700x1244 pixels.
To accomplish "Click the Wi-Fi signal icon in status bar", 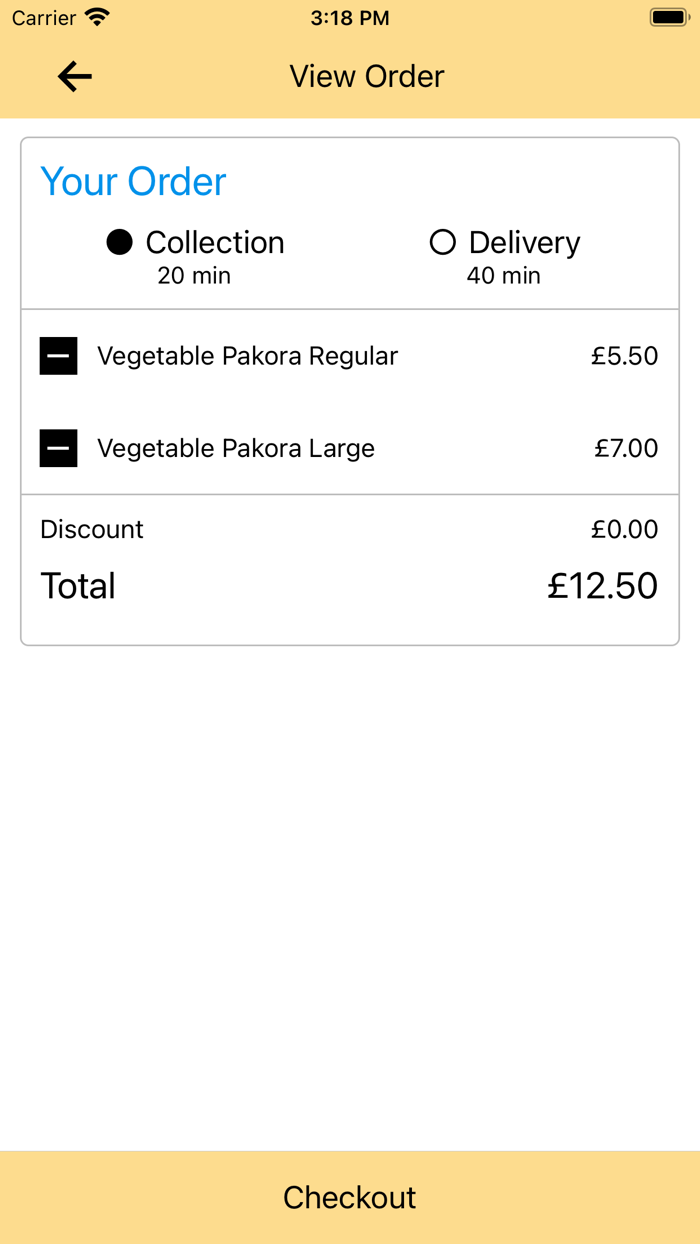I will 96,16.
